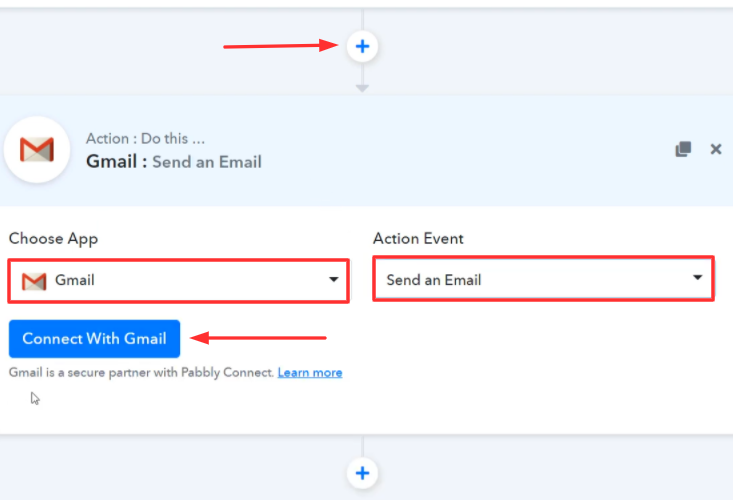Duplicate the Gmail action step

click(x=683, y=149)
